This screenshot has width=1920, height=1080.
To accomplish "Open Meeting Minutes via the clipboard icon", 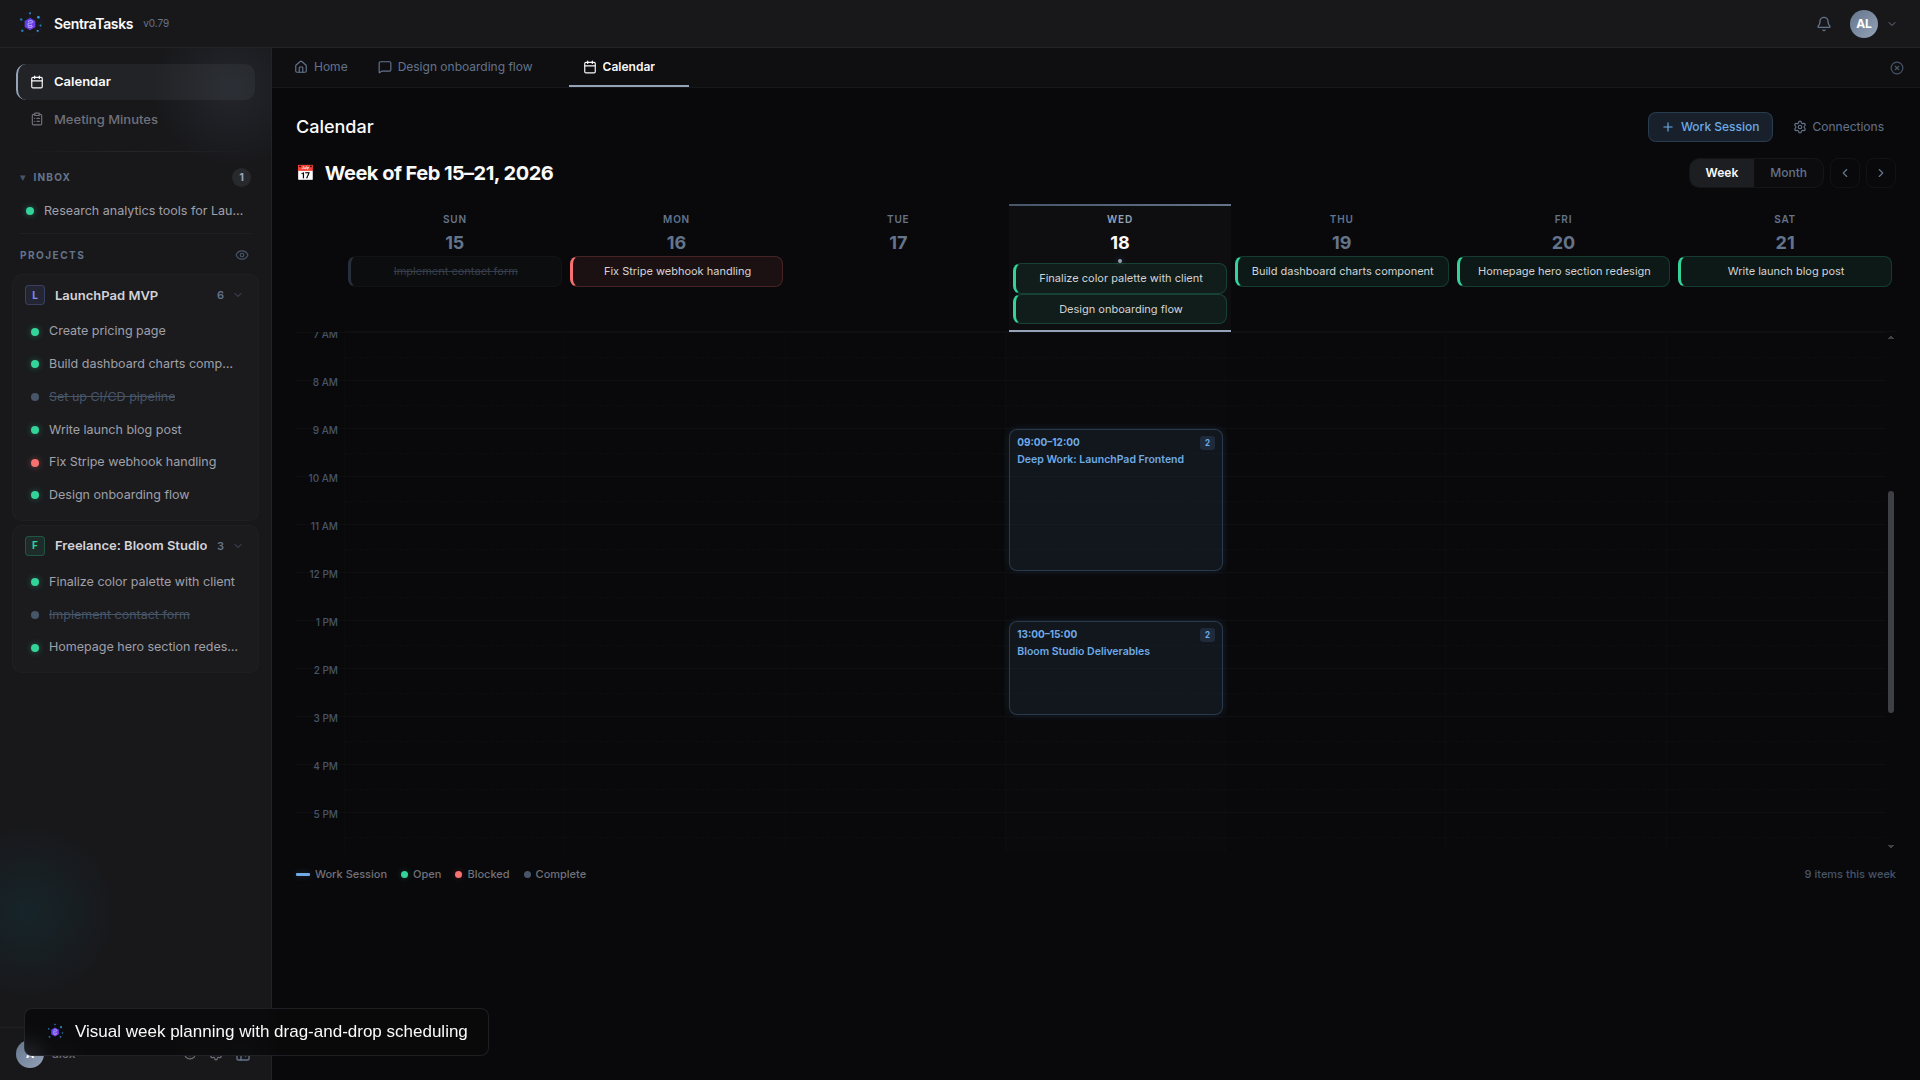I will click(37, 119).
